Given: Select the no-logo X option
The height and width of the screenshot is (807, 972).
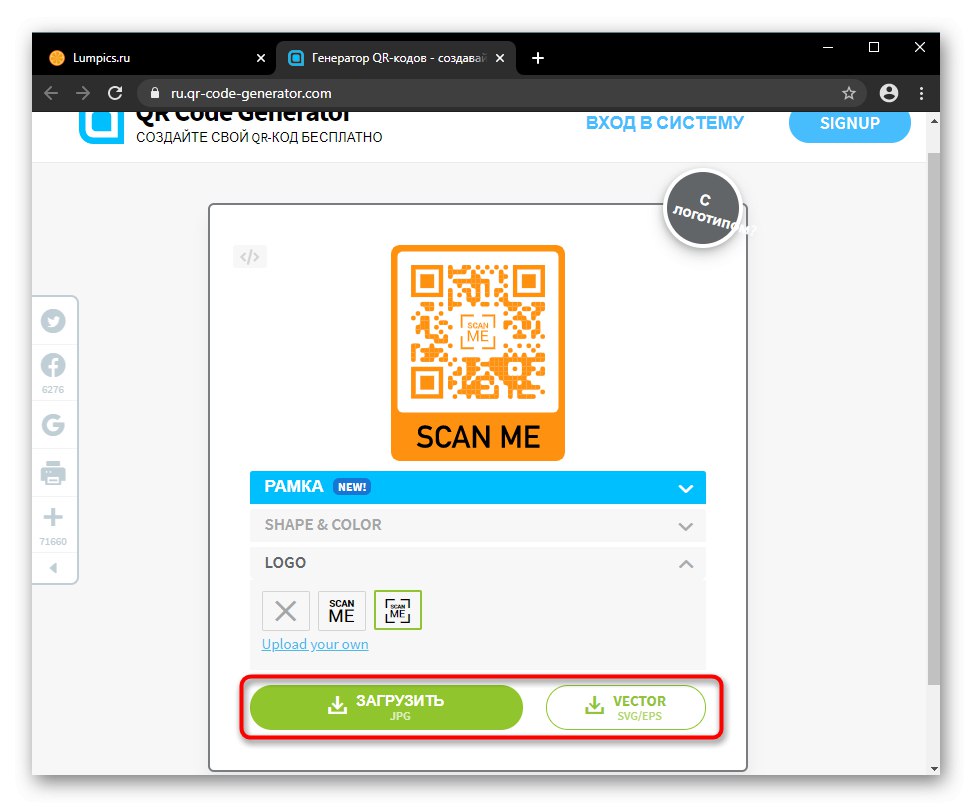Looking at the screenshot, I should coord(286,611).
